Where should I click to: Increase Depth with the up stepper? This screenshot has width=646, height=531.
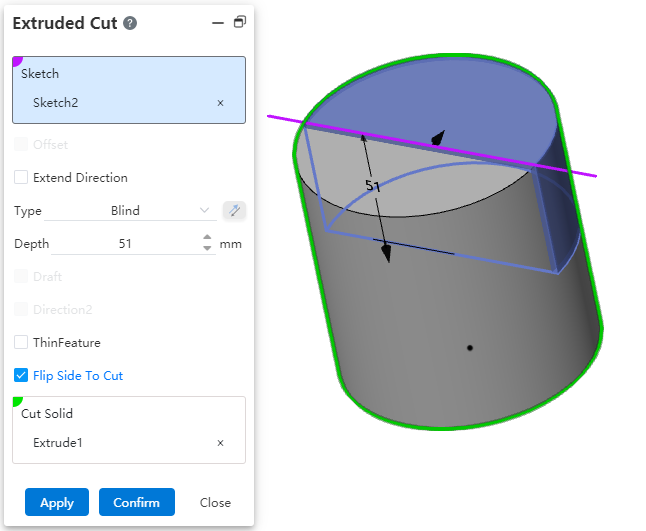[207, 238]
